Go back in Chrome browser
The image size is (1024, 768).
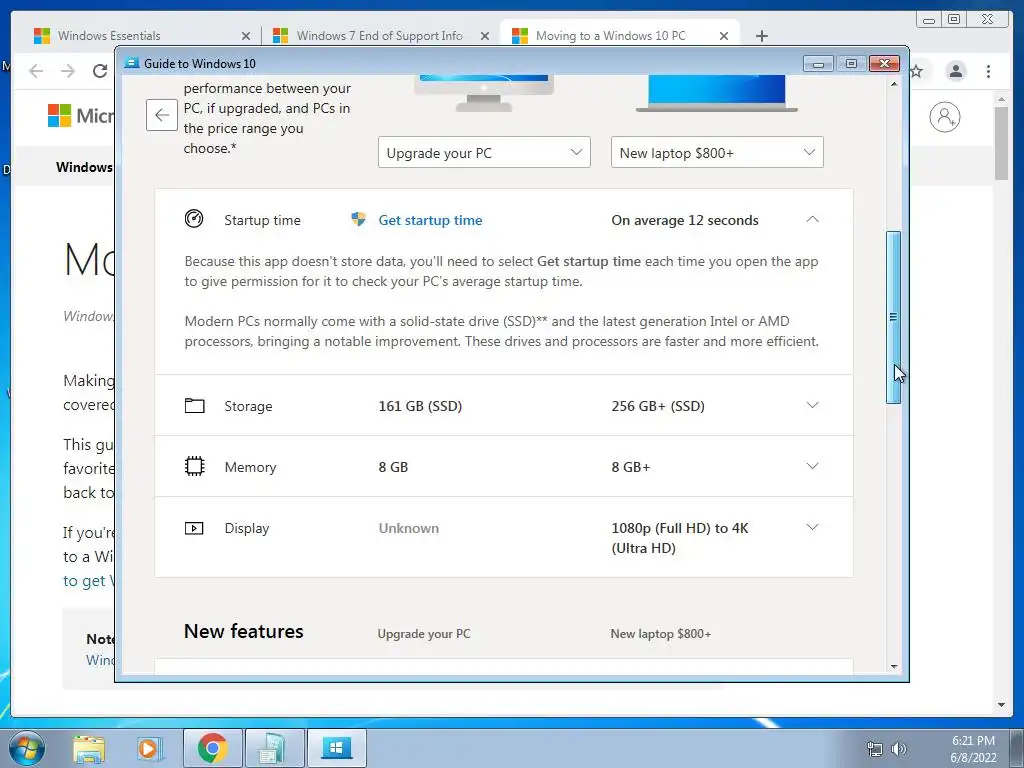[37, 71]
